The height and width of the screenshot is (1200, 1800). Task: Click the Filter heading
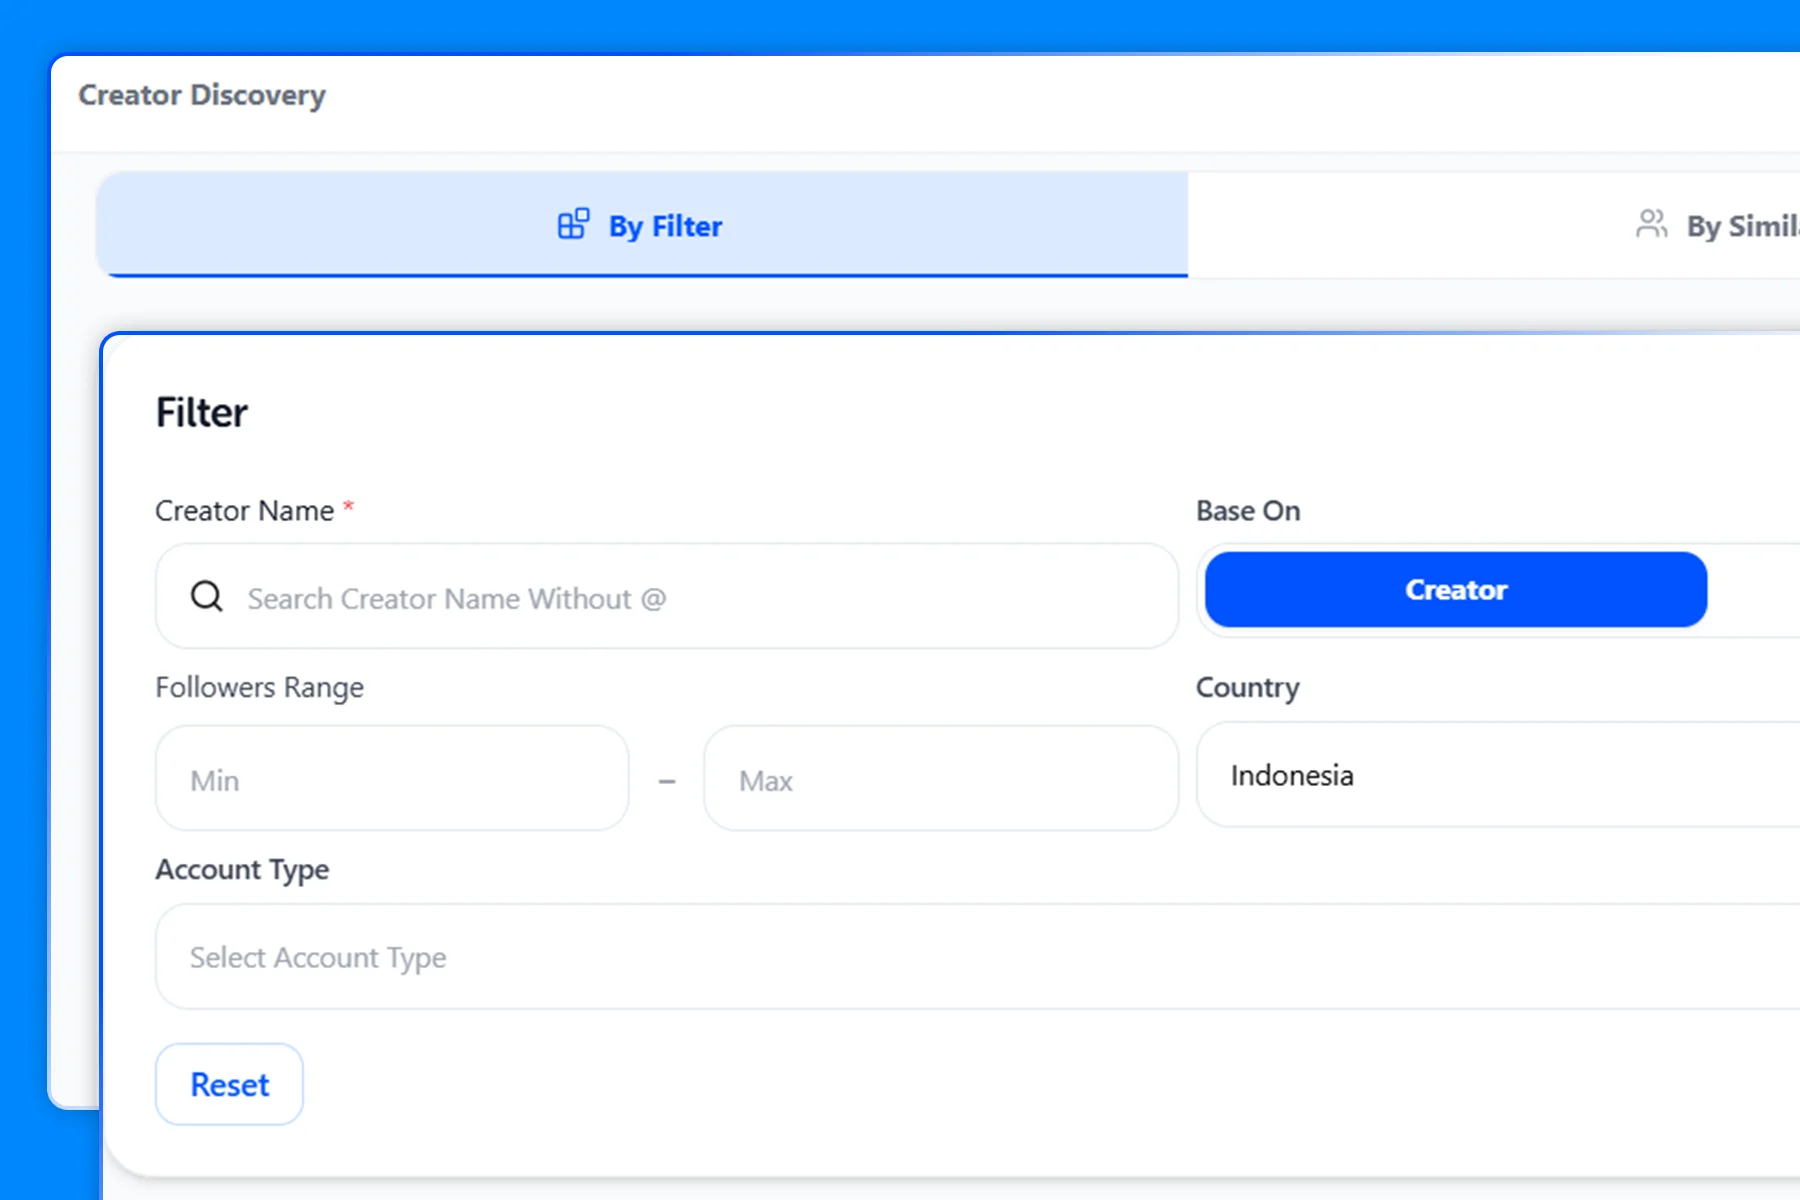point(202,412)
